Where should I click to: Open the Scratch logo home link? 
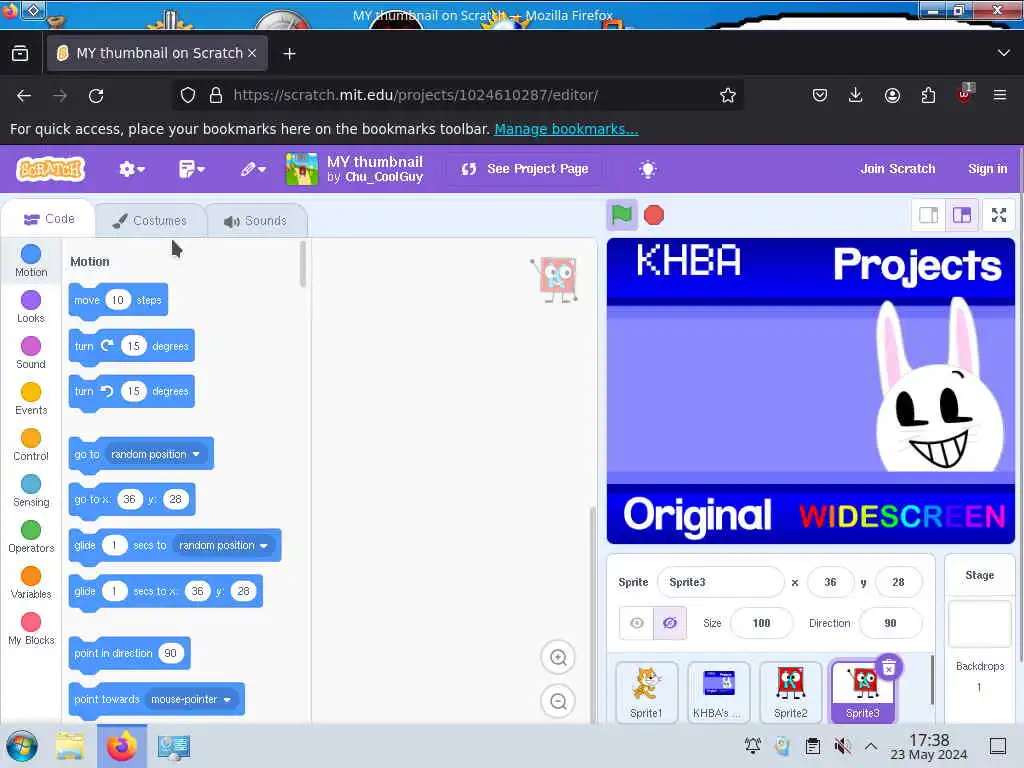(x=50, y=169)
